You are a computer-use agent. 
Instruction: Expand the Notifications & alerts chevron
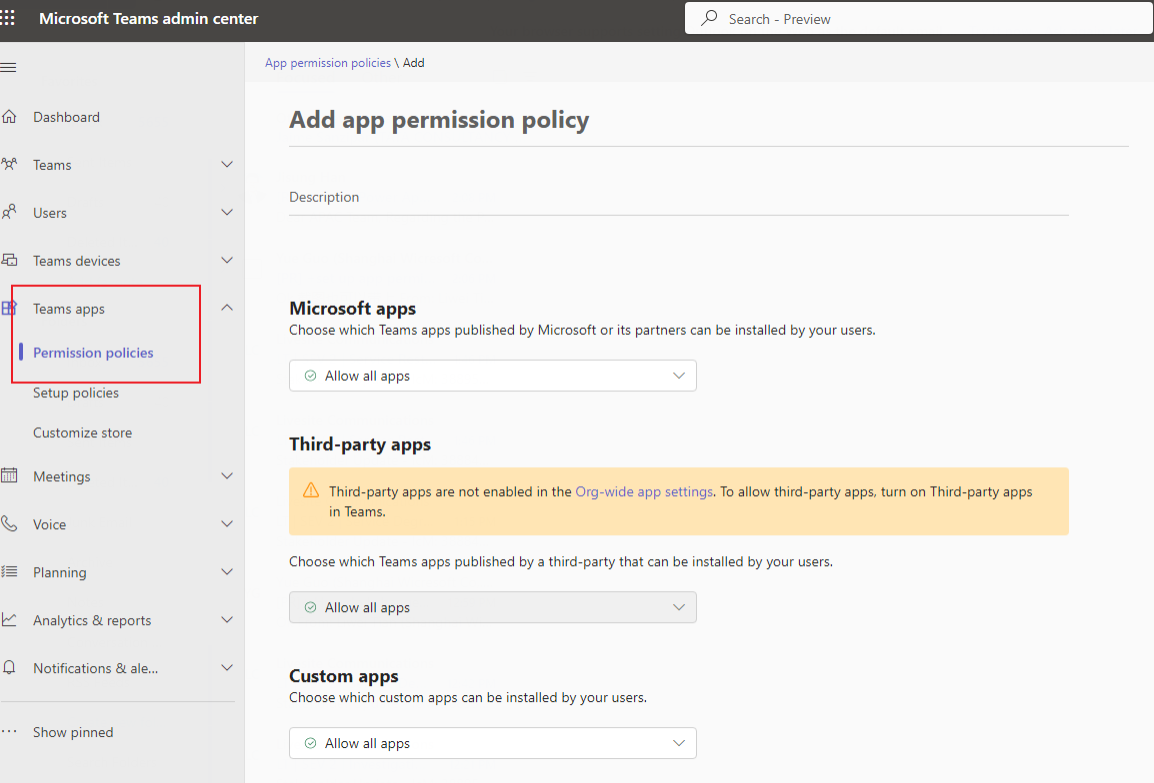[227, 667]
